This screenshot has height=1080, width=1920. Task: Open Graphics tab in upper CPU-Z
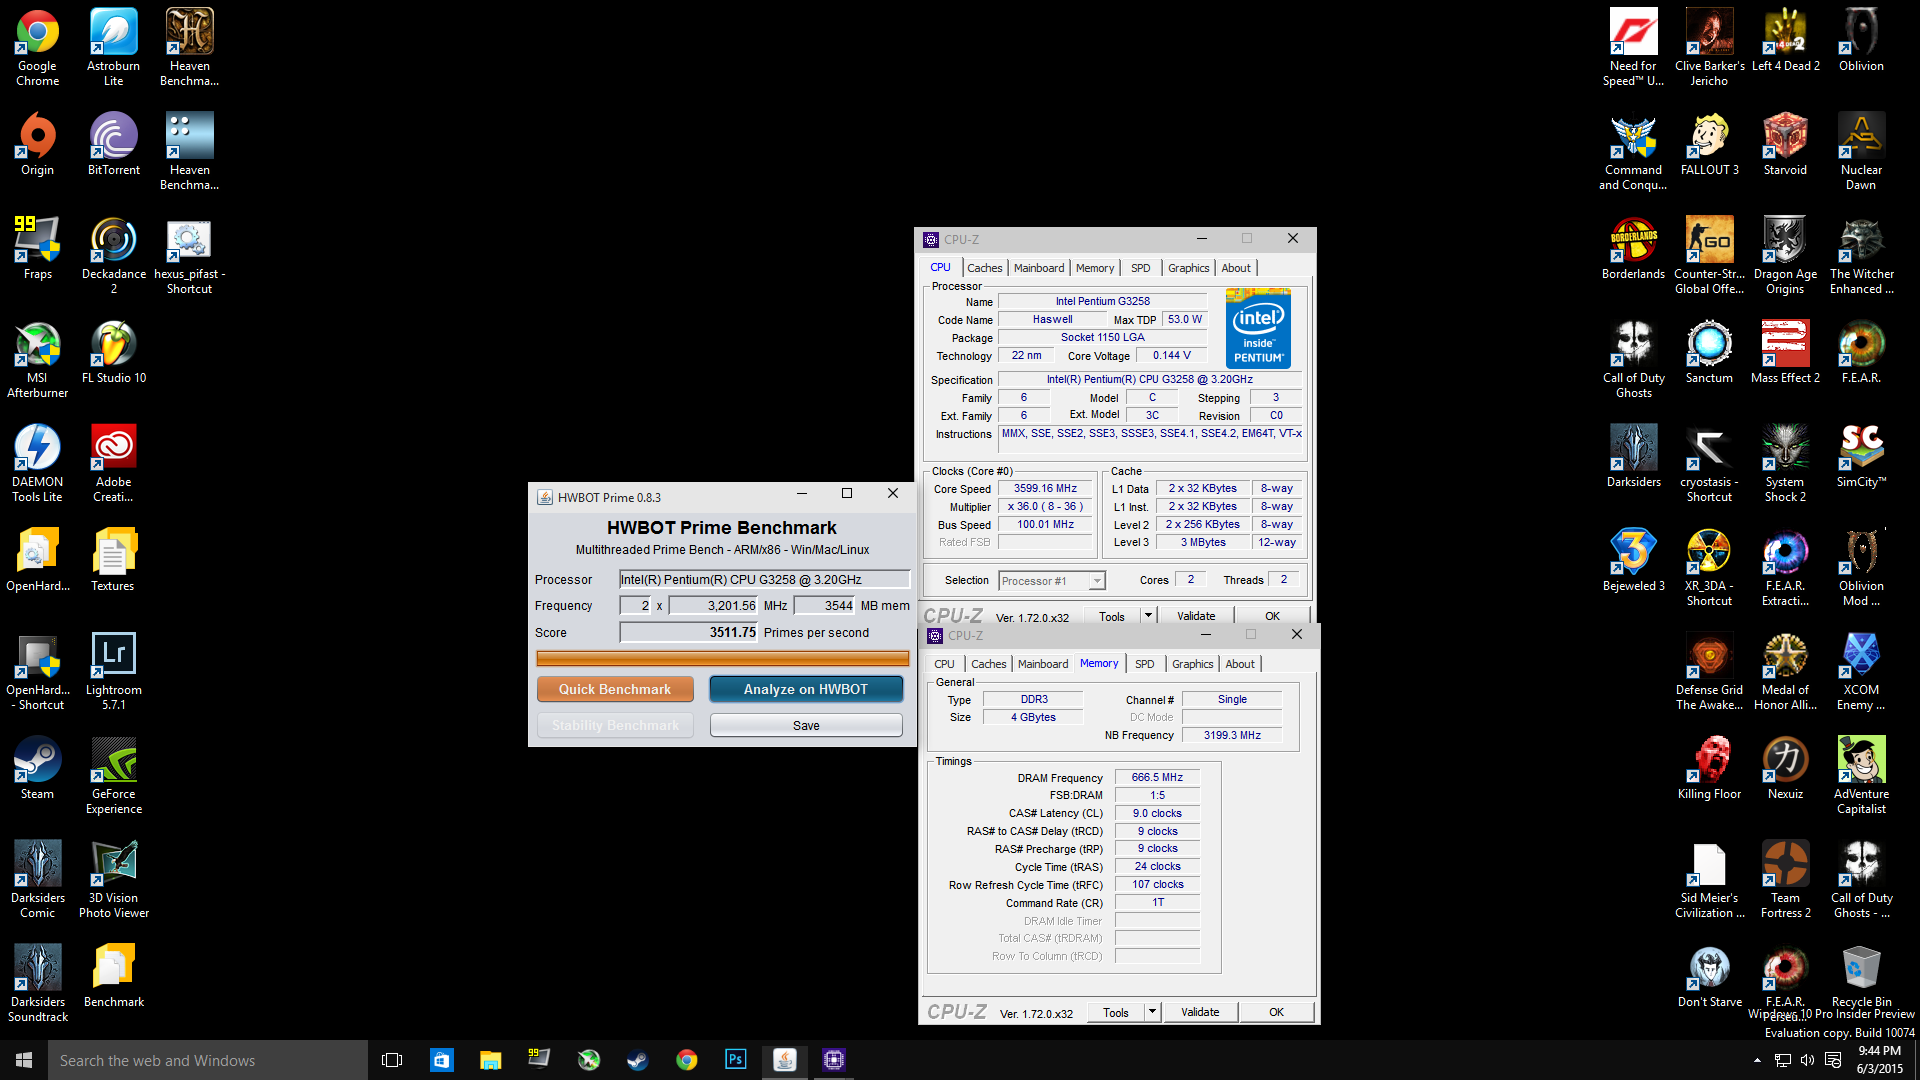tap(1188, 268)
